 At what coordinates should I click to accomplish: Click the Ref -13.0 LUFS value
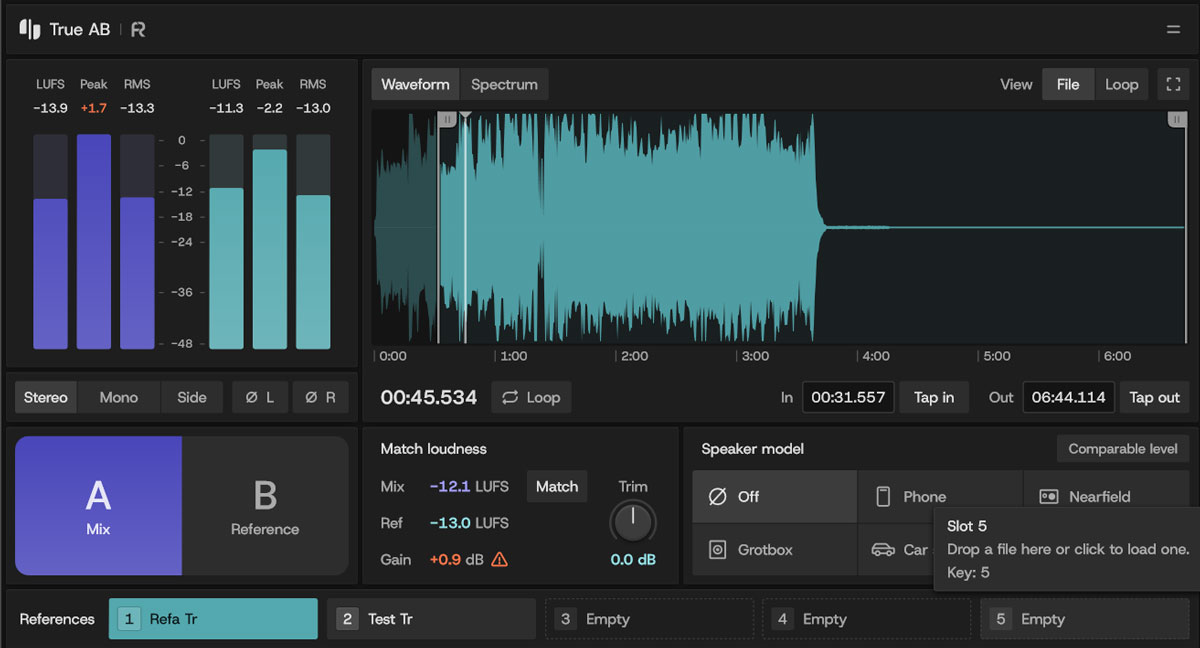point(469,523)
